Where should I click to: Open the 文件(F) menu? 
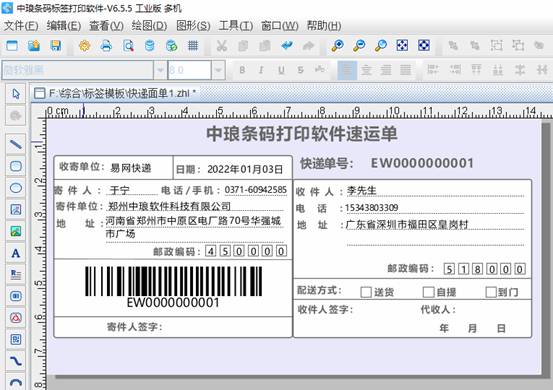tap(21, 26)
